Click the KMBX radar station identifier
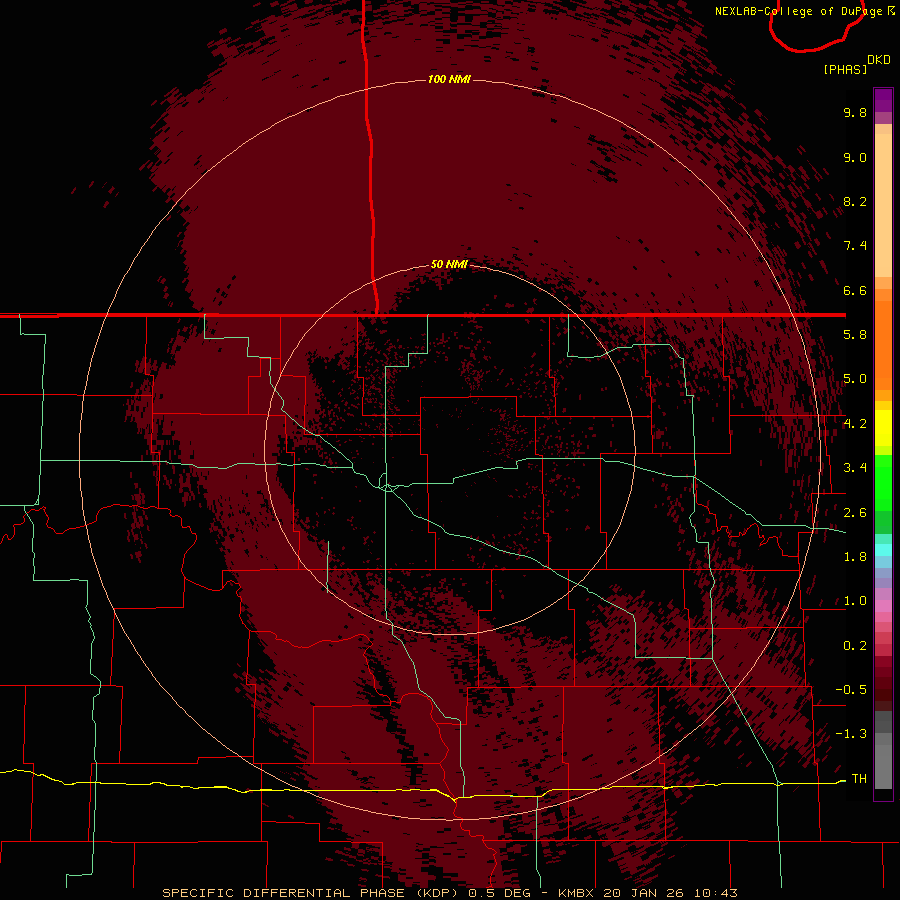This screenshot has height=900, width=900. (576, 893)
